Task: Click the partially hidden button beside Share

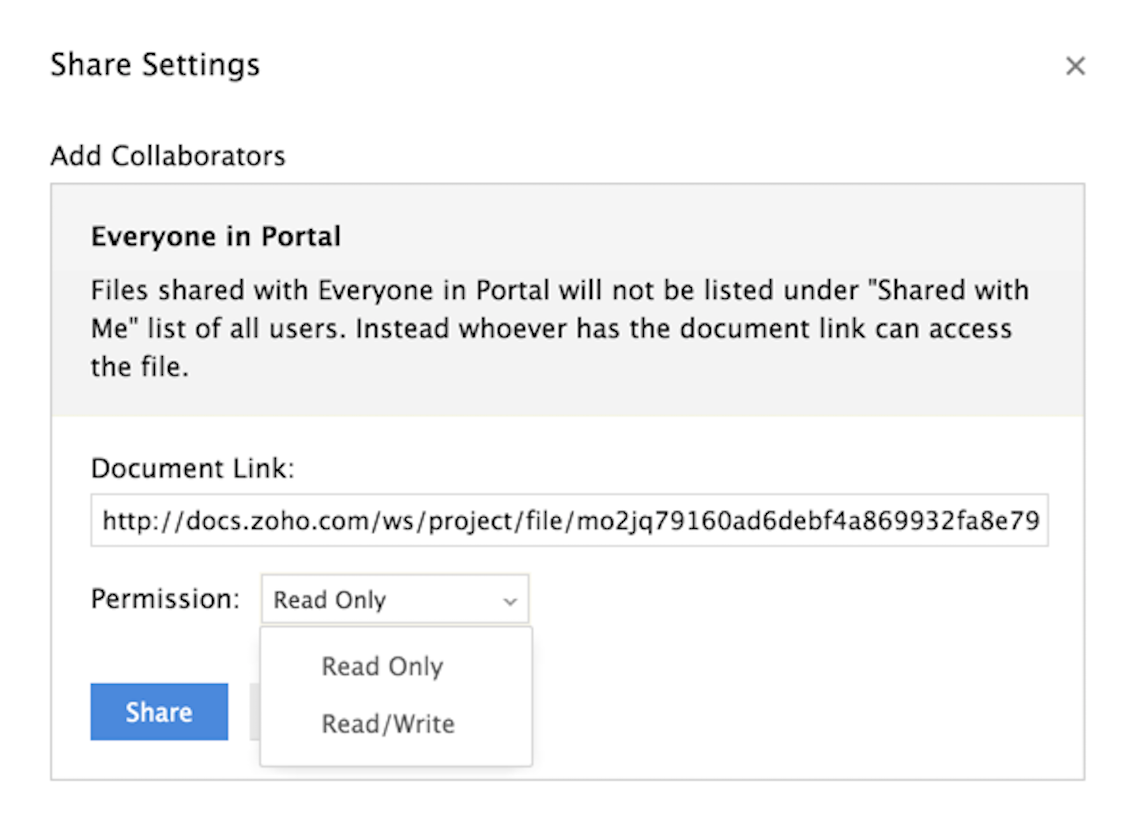Action: click(x=253, y=712)
